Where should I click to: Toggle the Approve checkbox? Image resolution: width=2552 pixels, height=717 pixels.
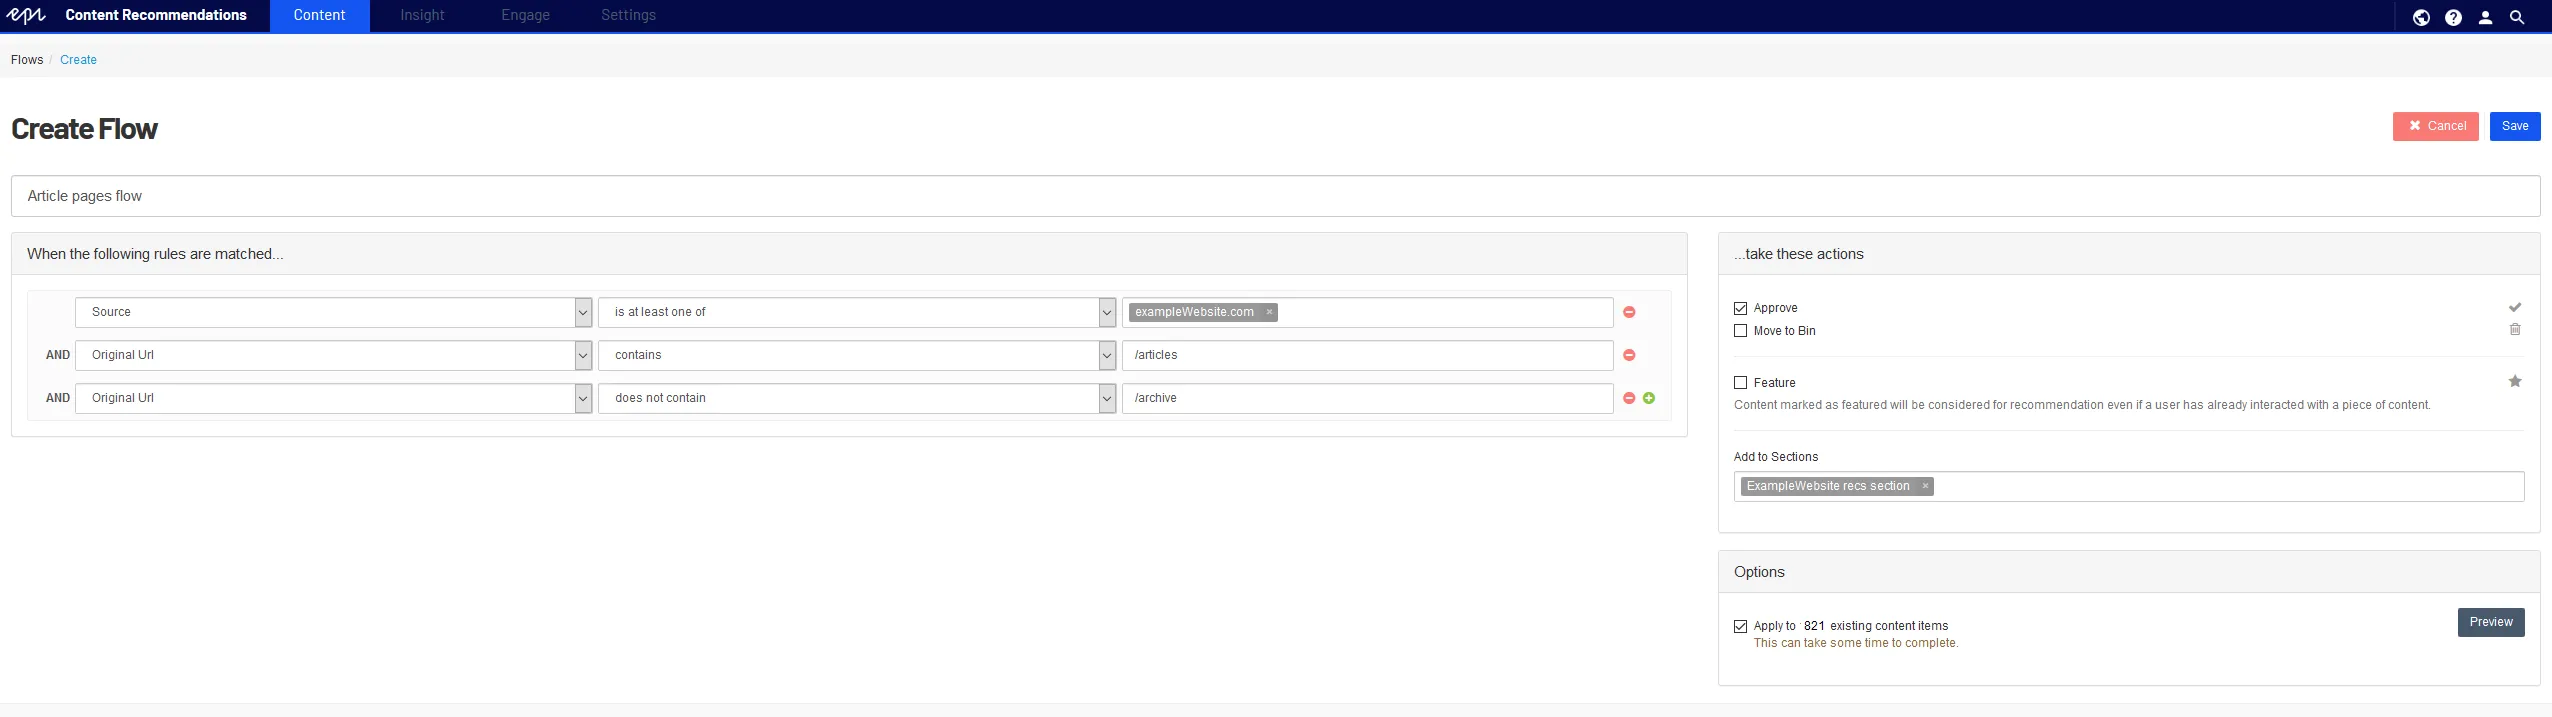coord(1740,308)
